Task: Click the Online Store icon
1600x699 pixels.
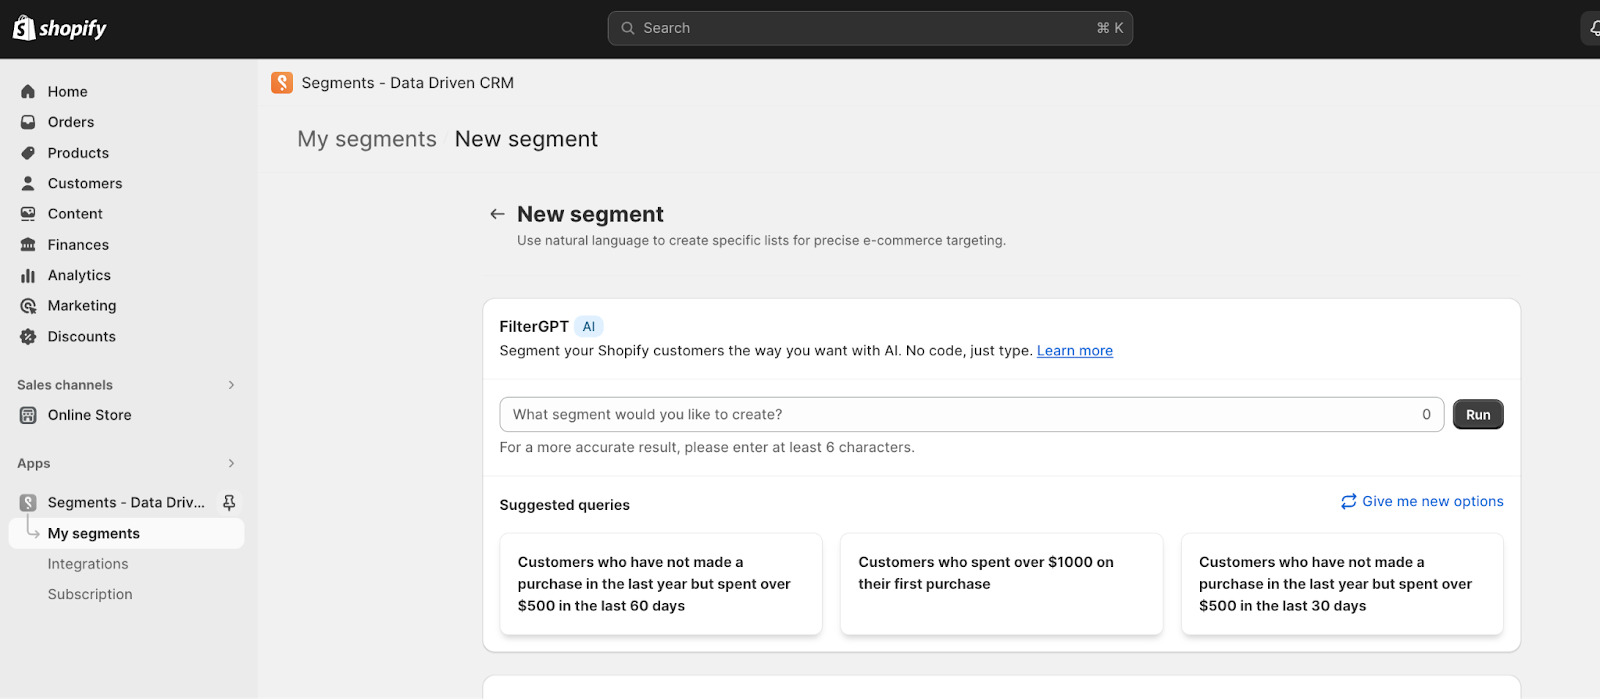Action: [28, 415]
